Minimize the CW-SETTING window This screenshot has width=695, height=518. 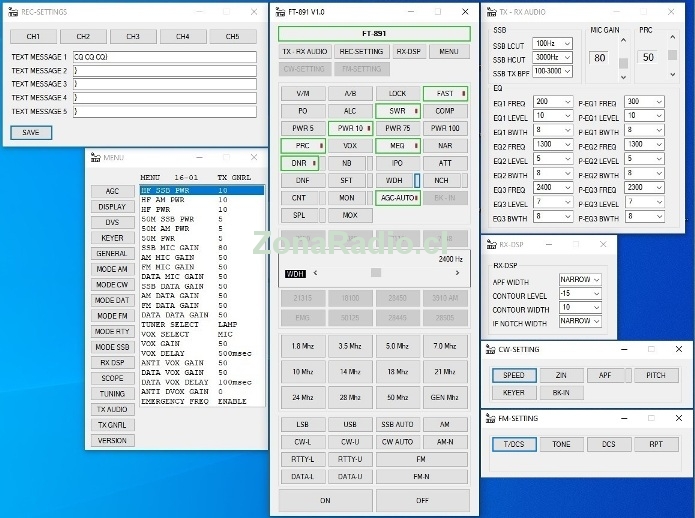(624, 349)
